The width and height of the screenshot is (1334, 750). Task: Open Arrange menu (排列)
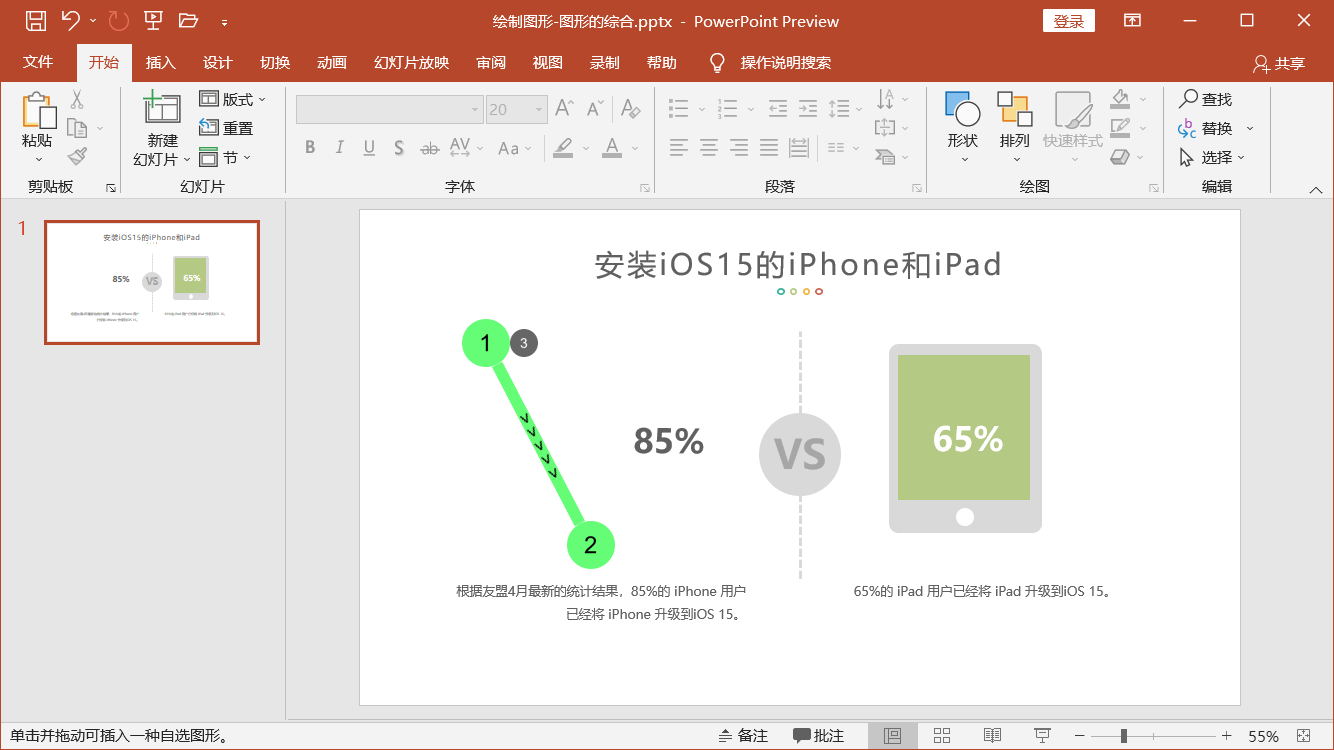click(1014, 128)
